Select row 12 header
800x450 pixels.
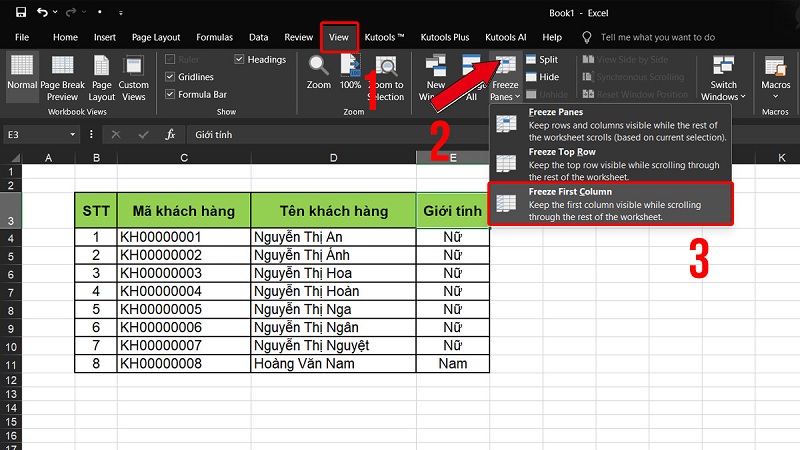click(11, 380)
